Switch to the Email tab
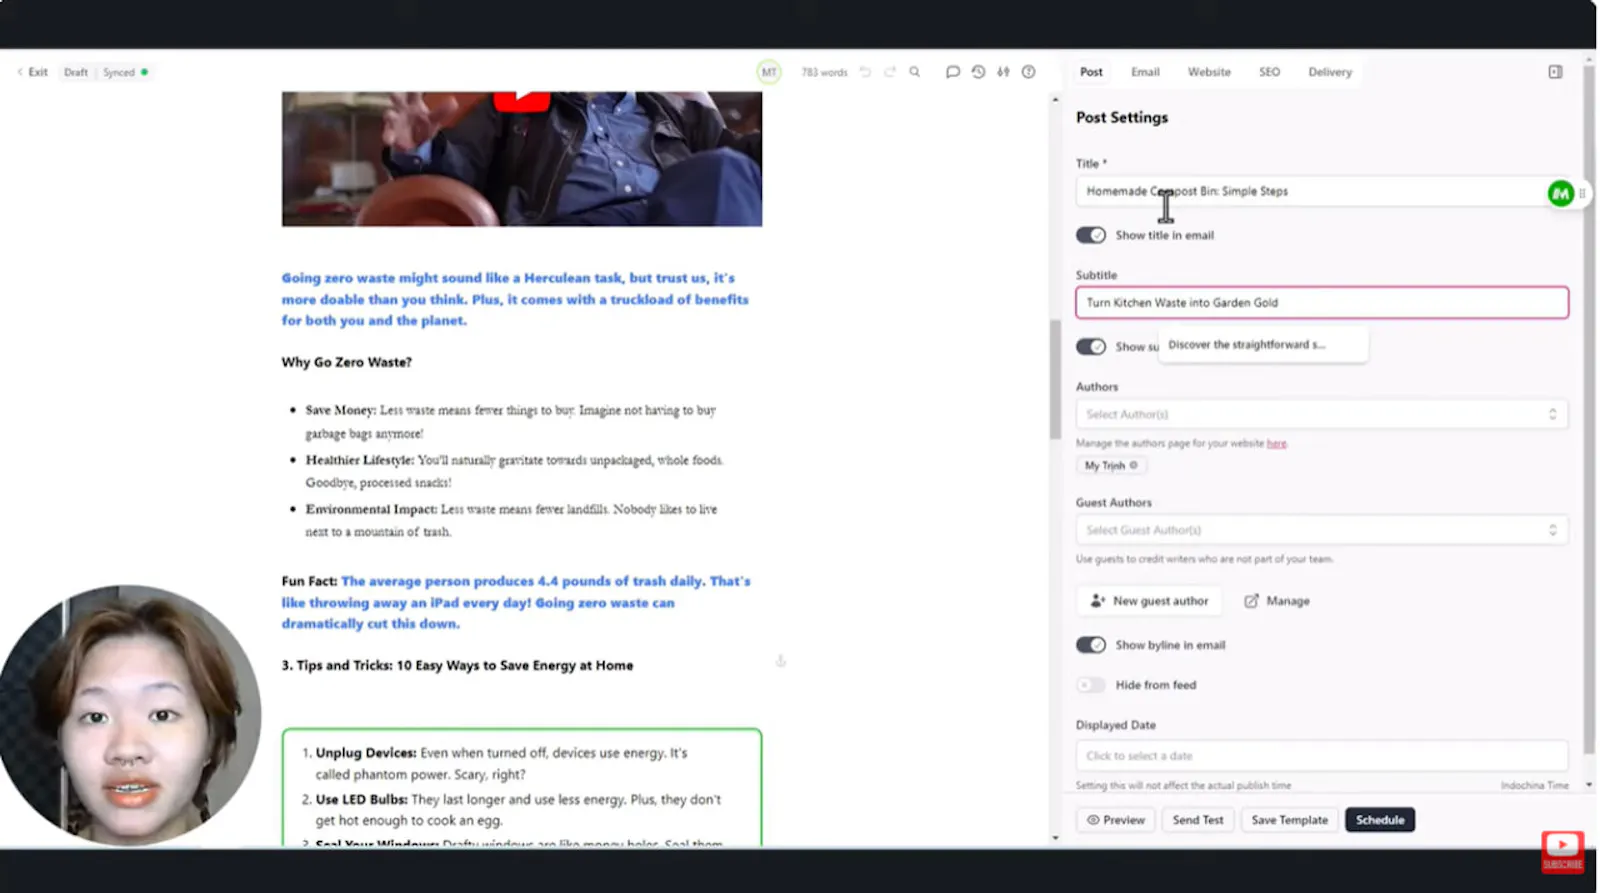Viewport: 1600px width, 893px height. [1145, 72]
